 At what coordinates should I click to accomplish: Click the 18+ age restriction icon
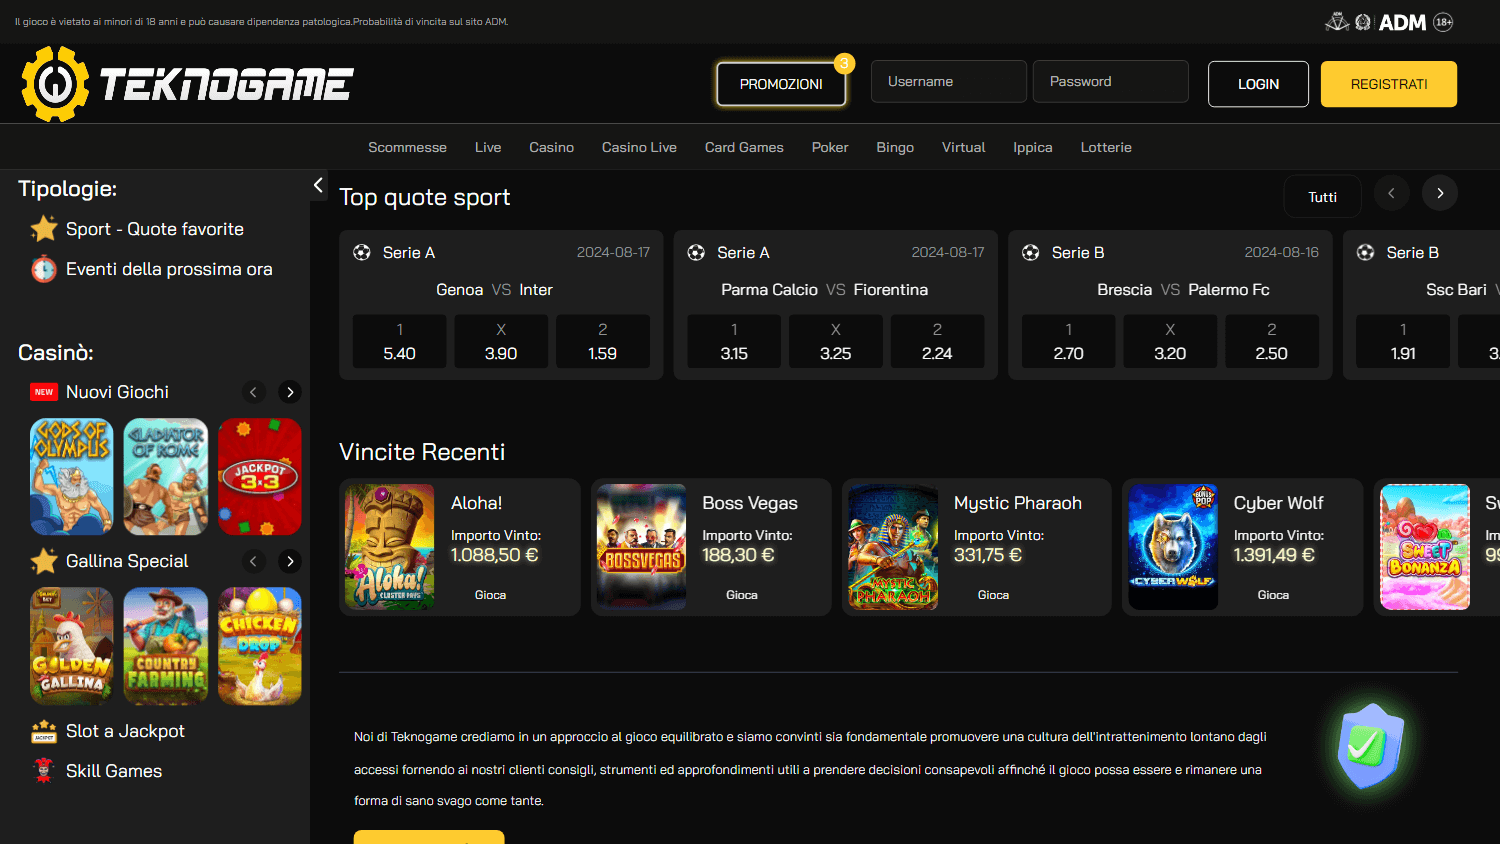click(x=1443, y=22)
